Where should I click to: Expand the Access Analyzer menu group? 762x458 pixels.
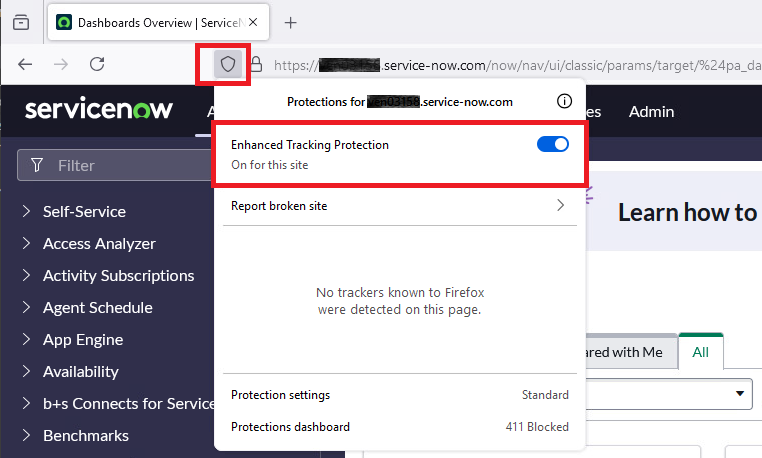click(x=99, y=244)
